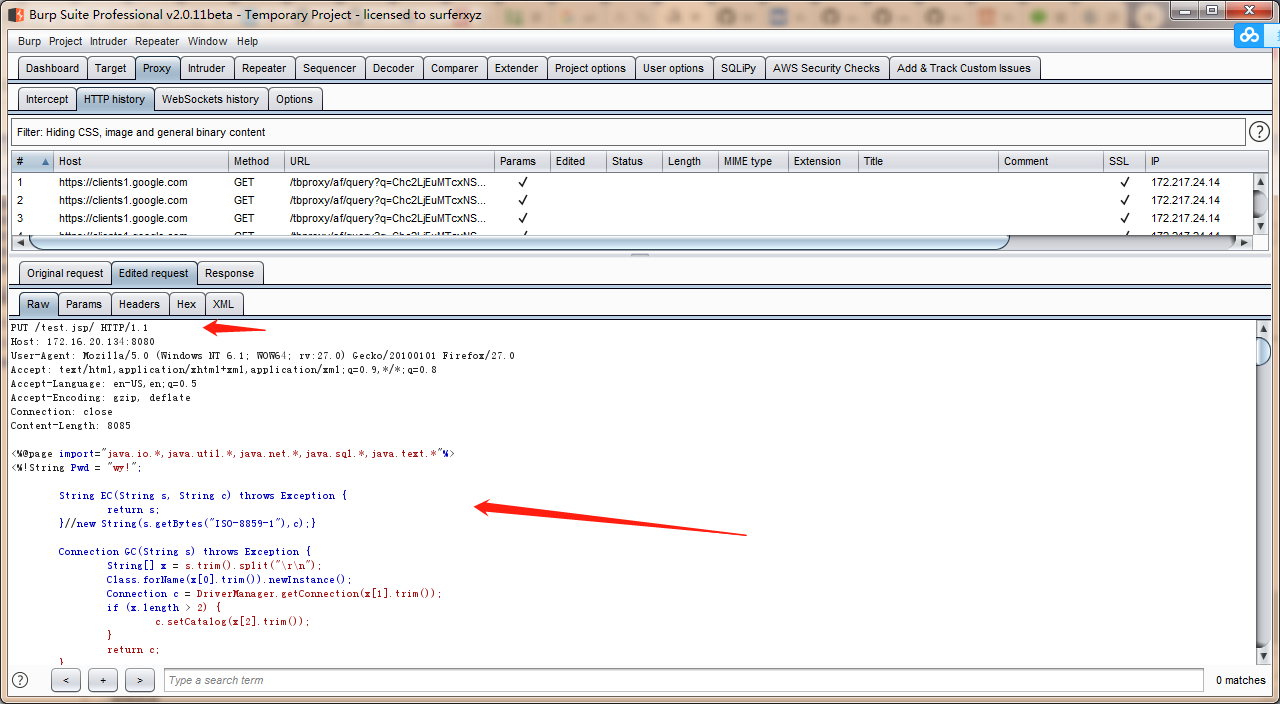The height and width of the screenshot is (704, 1280).
Task: Select the Proxy tab
Action: (157, 68)
